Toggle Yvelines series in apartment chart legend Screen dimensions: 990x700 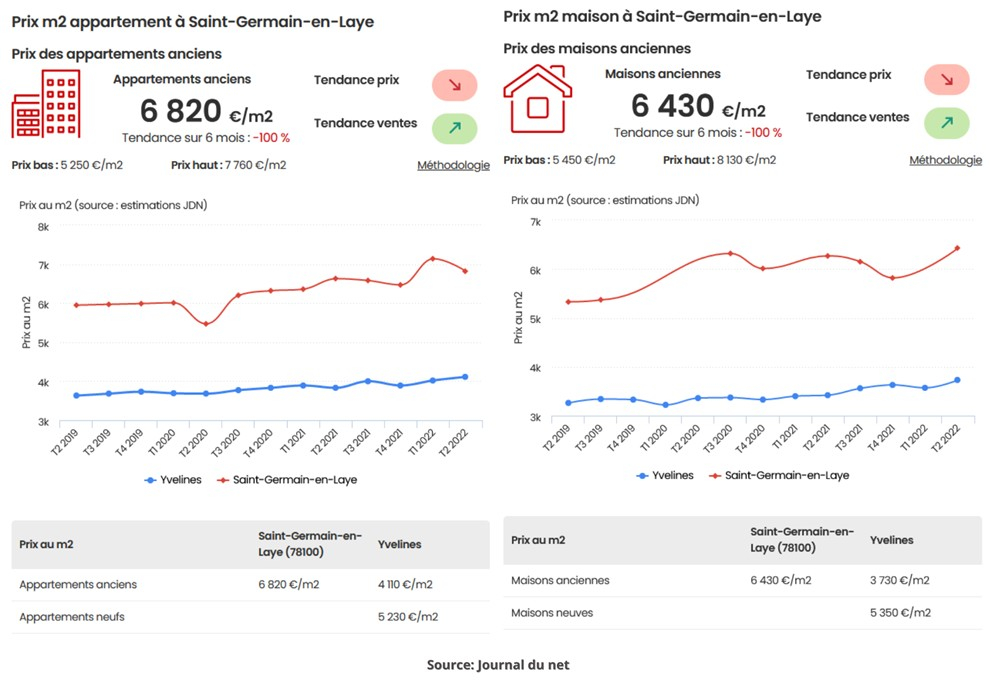point(173,480)
